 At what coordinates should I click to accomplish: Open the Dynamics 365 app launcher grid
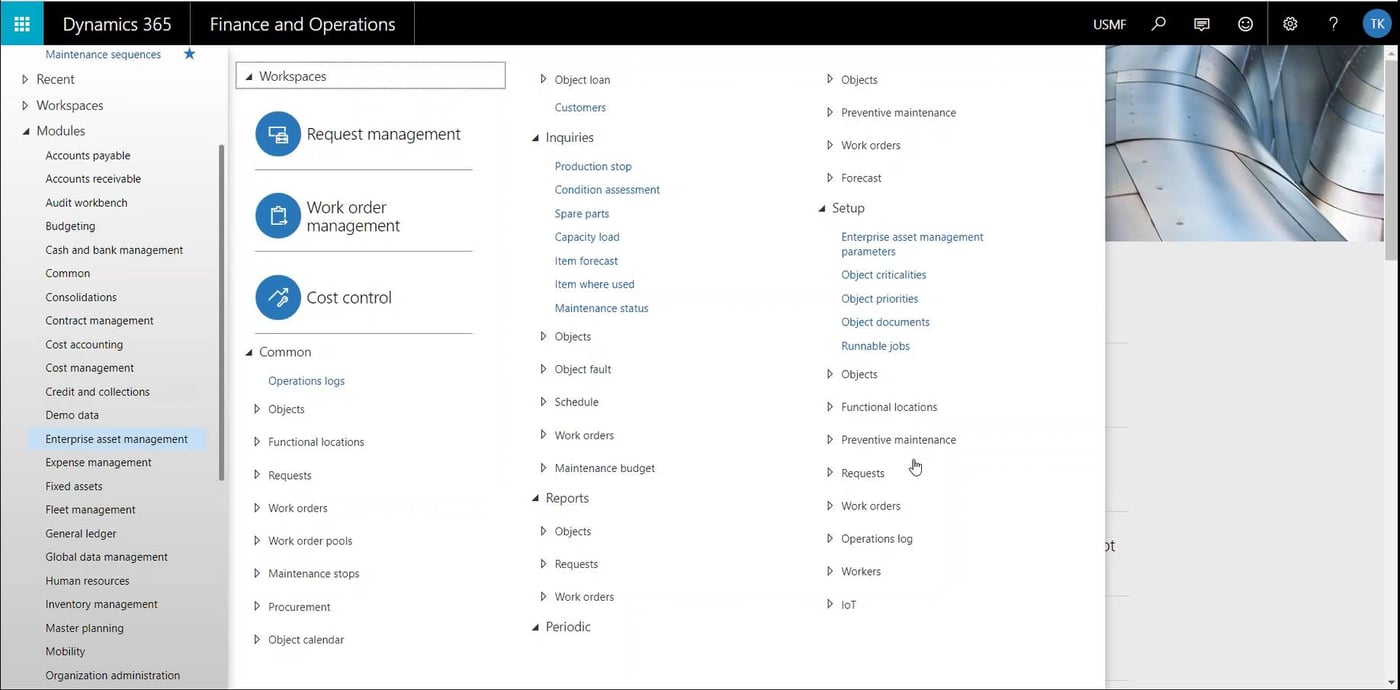pyautogui.click(x=21, y=23)
